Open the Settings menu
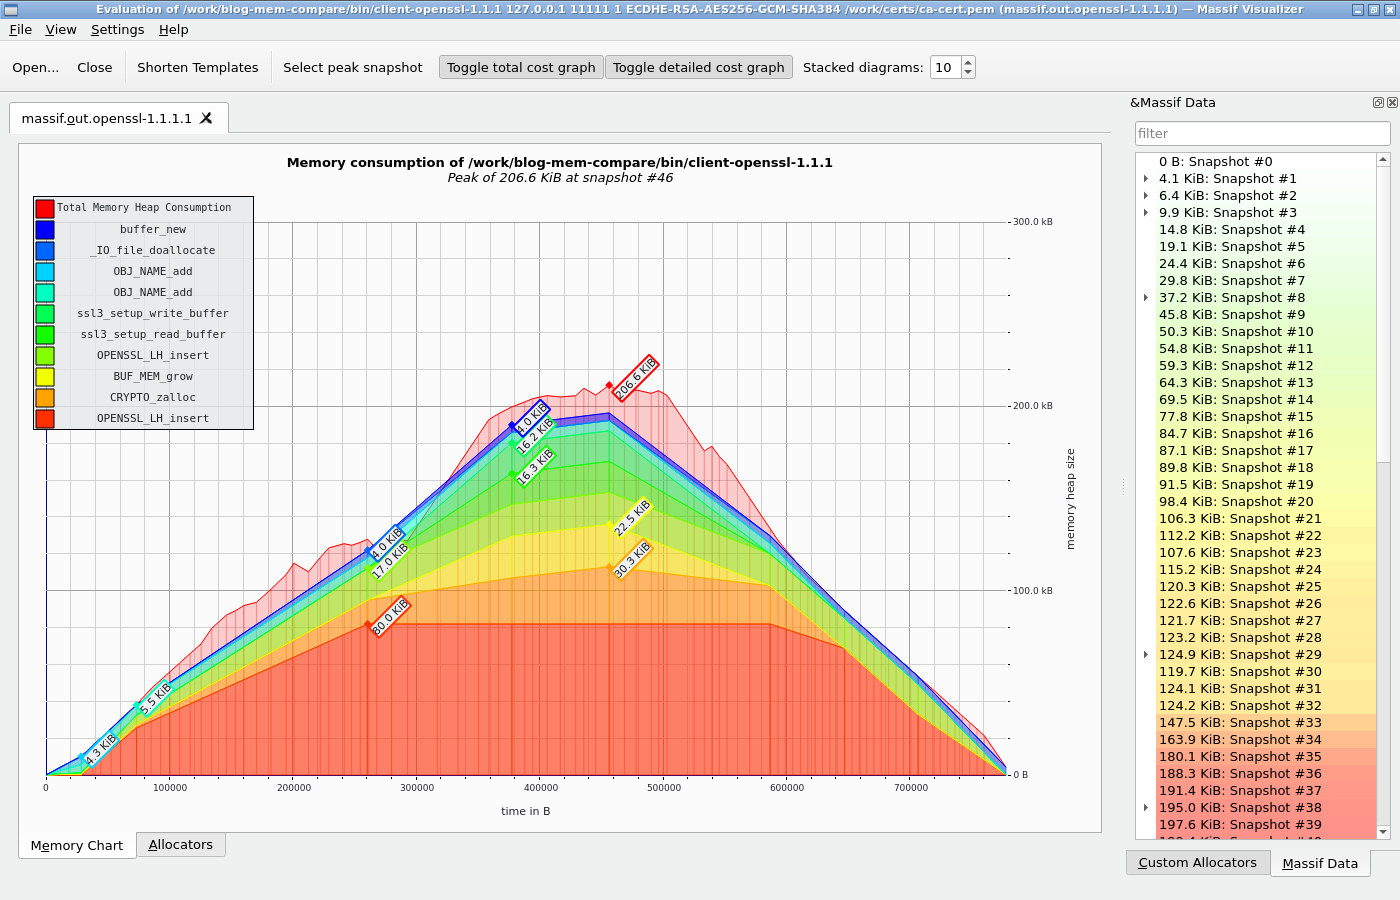Image resolution: width=1400 pixels, height=900 pixels. point(117,29)
